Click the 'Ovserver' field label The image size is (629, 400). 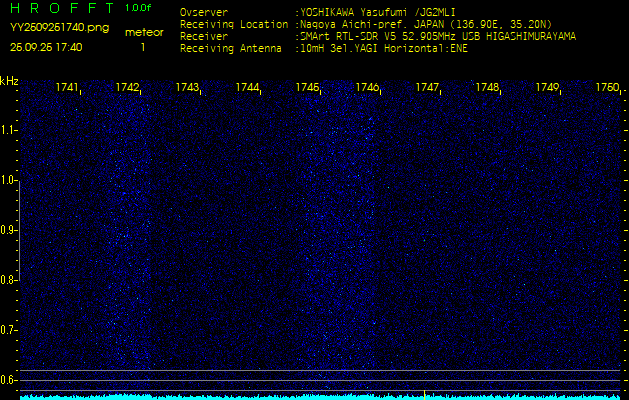click(204, 12)
